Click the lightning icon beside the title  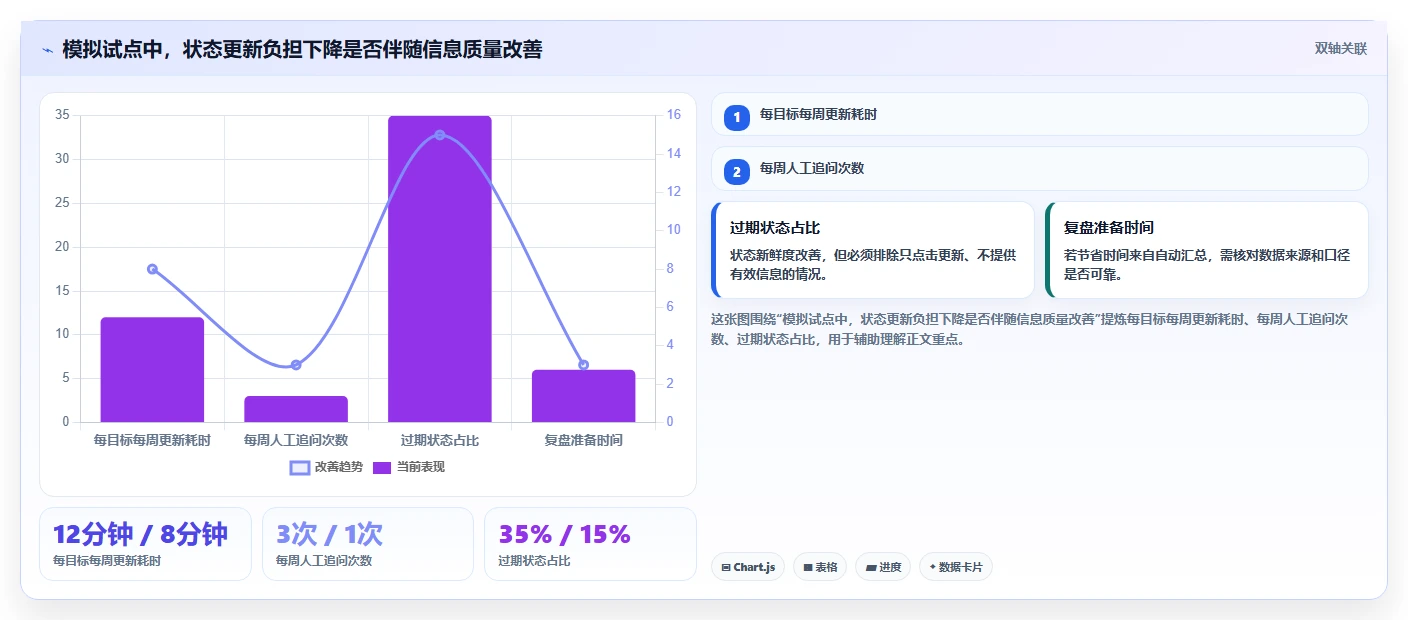[48, 50]
